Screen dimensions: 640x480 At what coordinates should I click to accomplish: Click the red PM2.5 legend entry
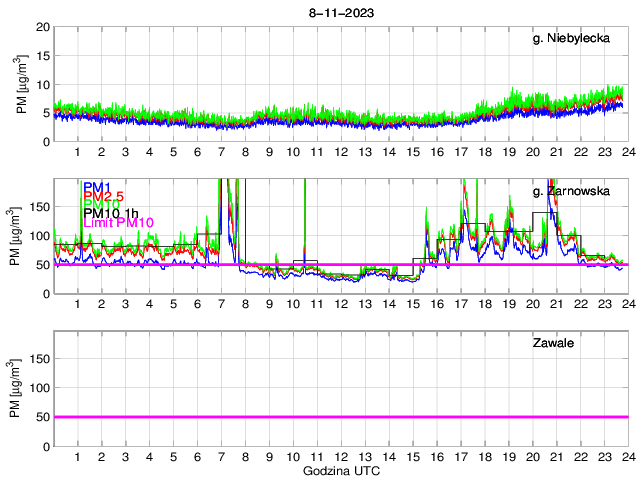pos(104,198)
